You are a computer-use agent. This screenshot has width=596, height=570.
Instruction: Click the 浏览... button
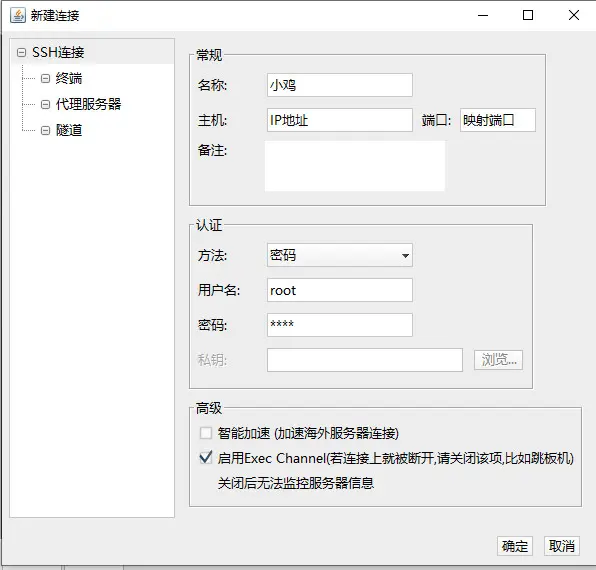coord(498,360)
